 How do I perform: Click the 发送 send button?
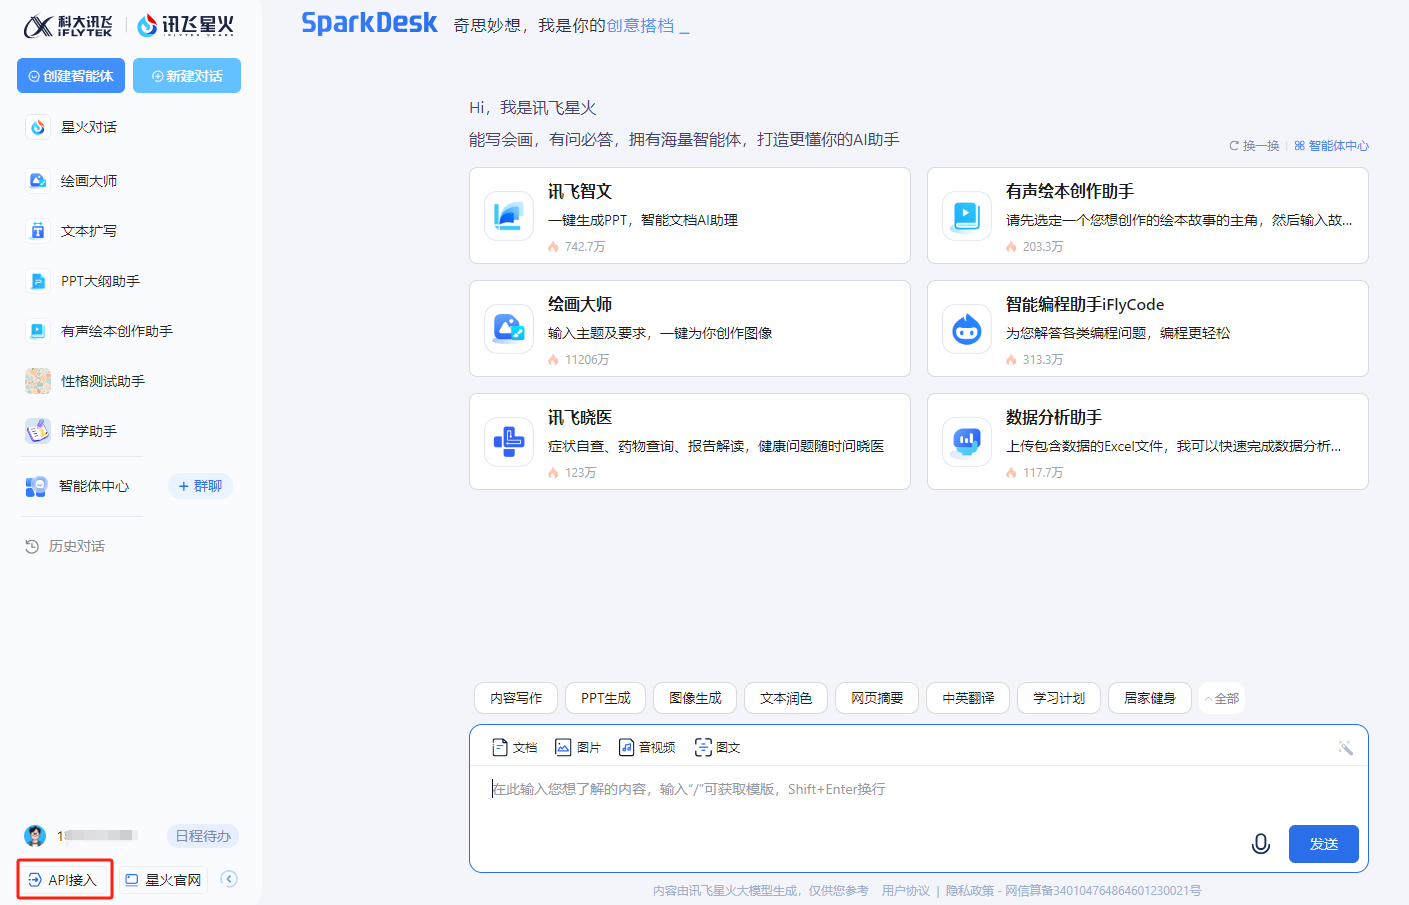1324,844
